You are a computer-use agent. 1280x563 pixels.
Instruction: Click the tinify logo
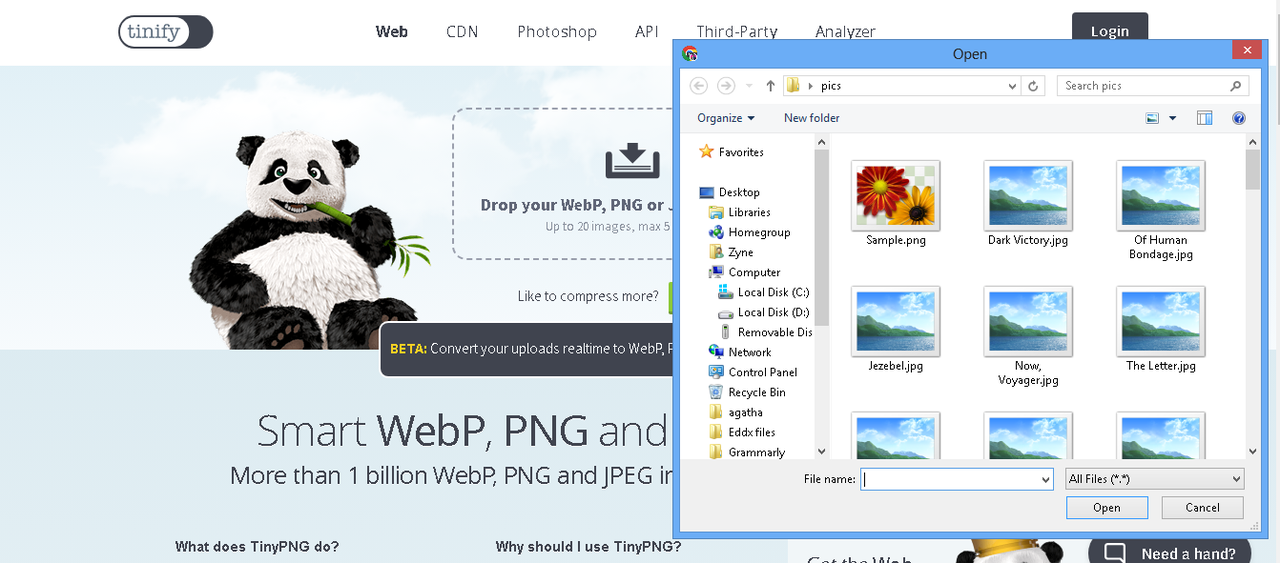pyautogui.click(x=166, y=31)
